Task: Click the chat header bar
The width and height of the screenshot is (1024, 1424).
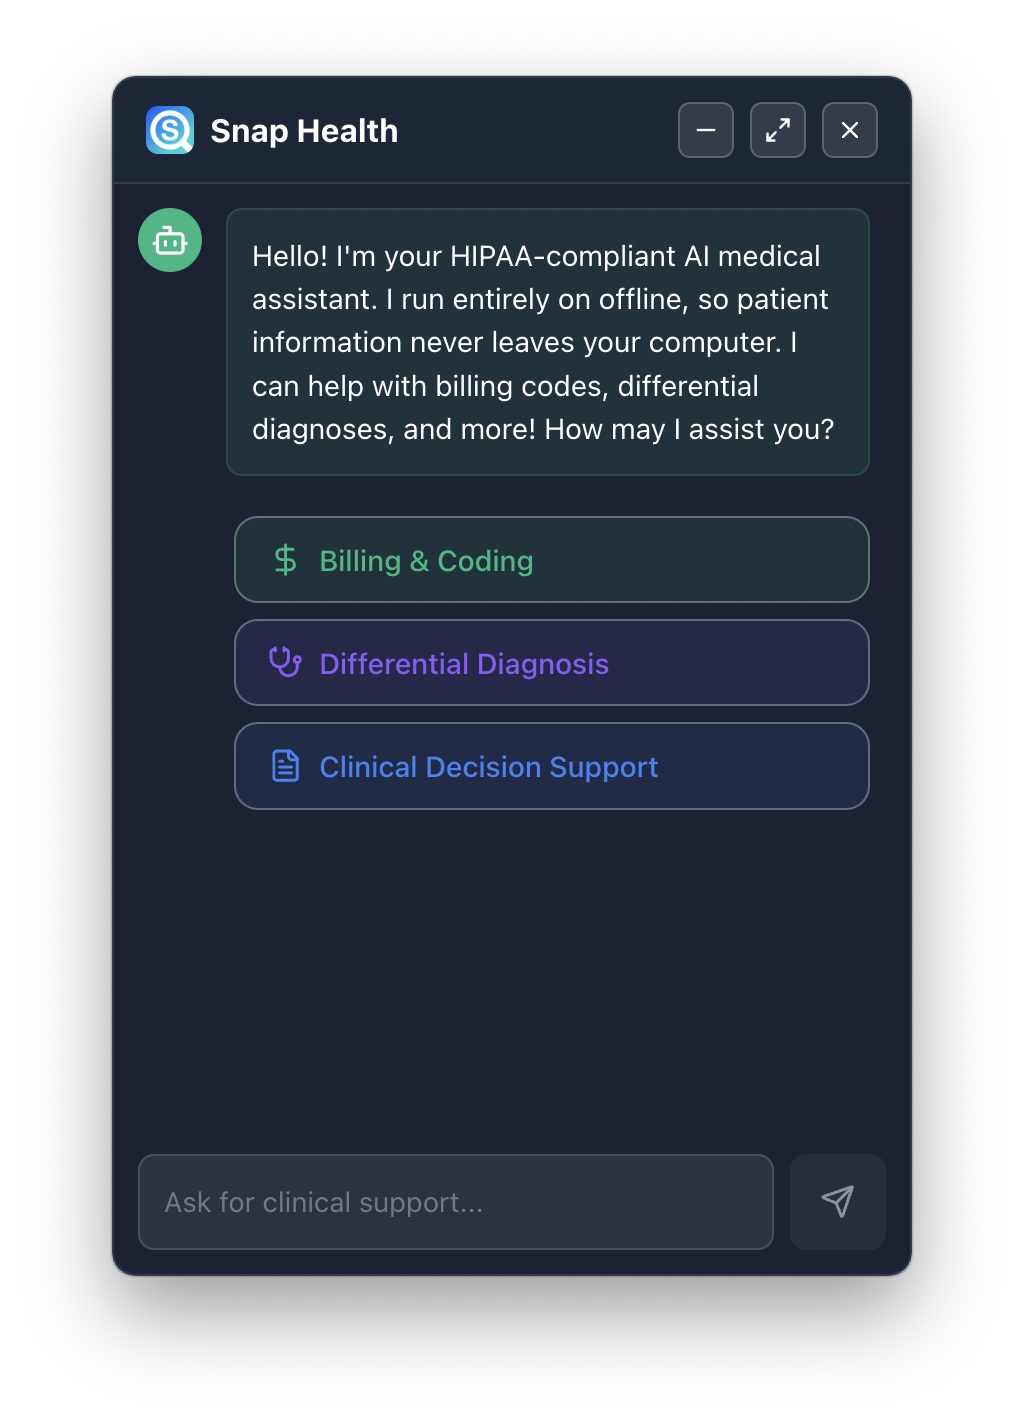Action: pyautogui.click(x=512, y=130)
